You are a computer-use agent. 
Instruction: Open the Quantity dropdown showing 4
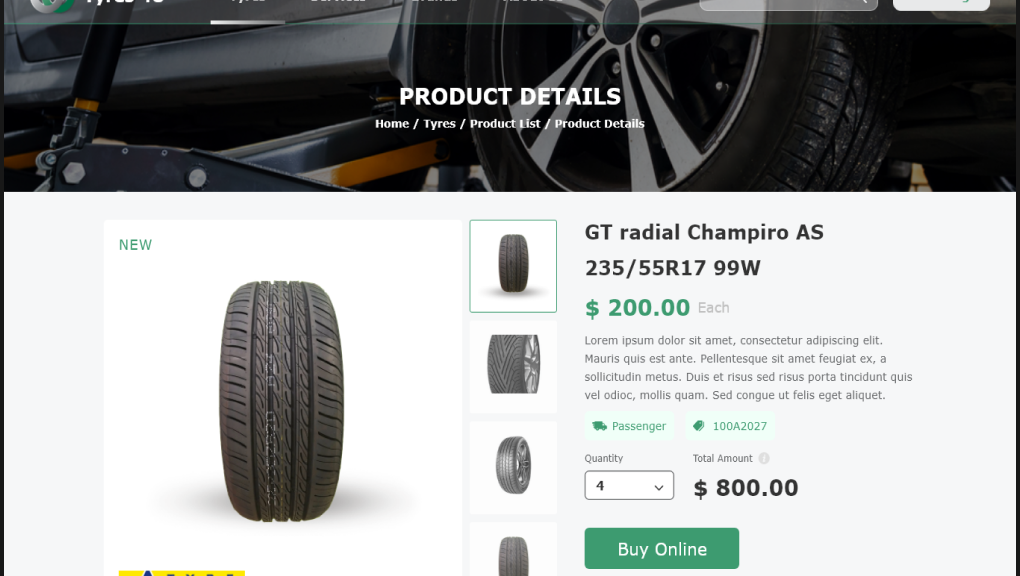coord(629,486)
